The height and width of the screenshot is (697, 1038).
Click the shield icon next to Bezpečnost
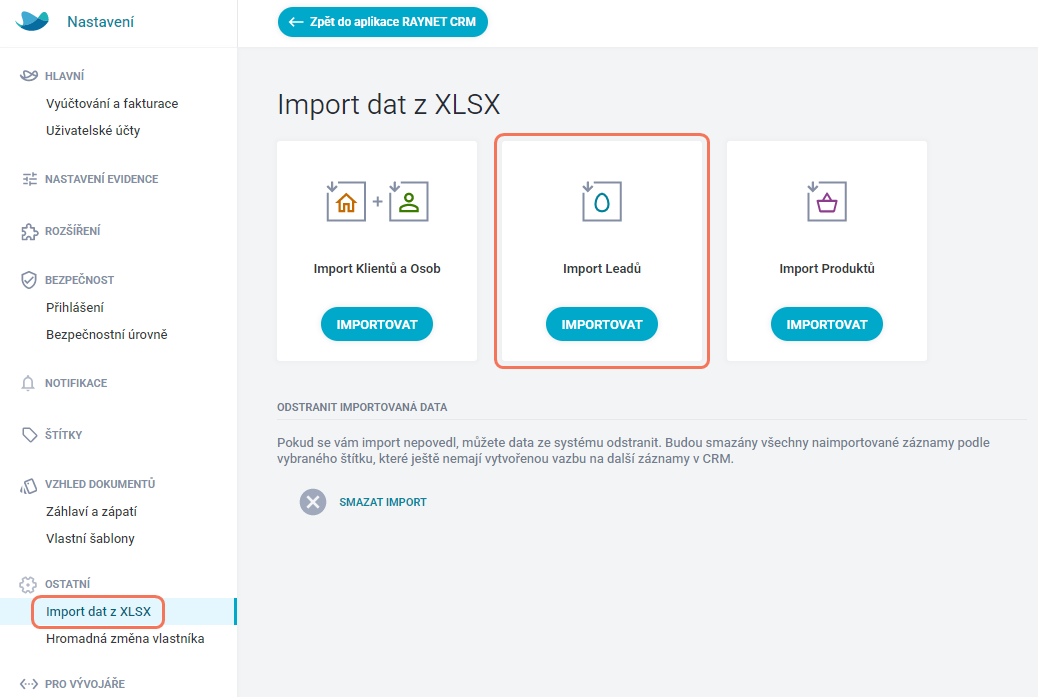[28, 280]
